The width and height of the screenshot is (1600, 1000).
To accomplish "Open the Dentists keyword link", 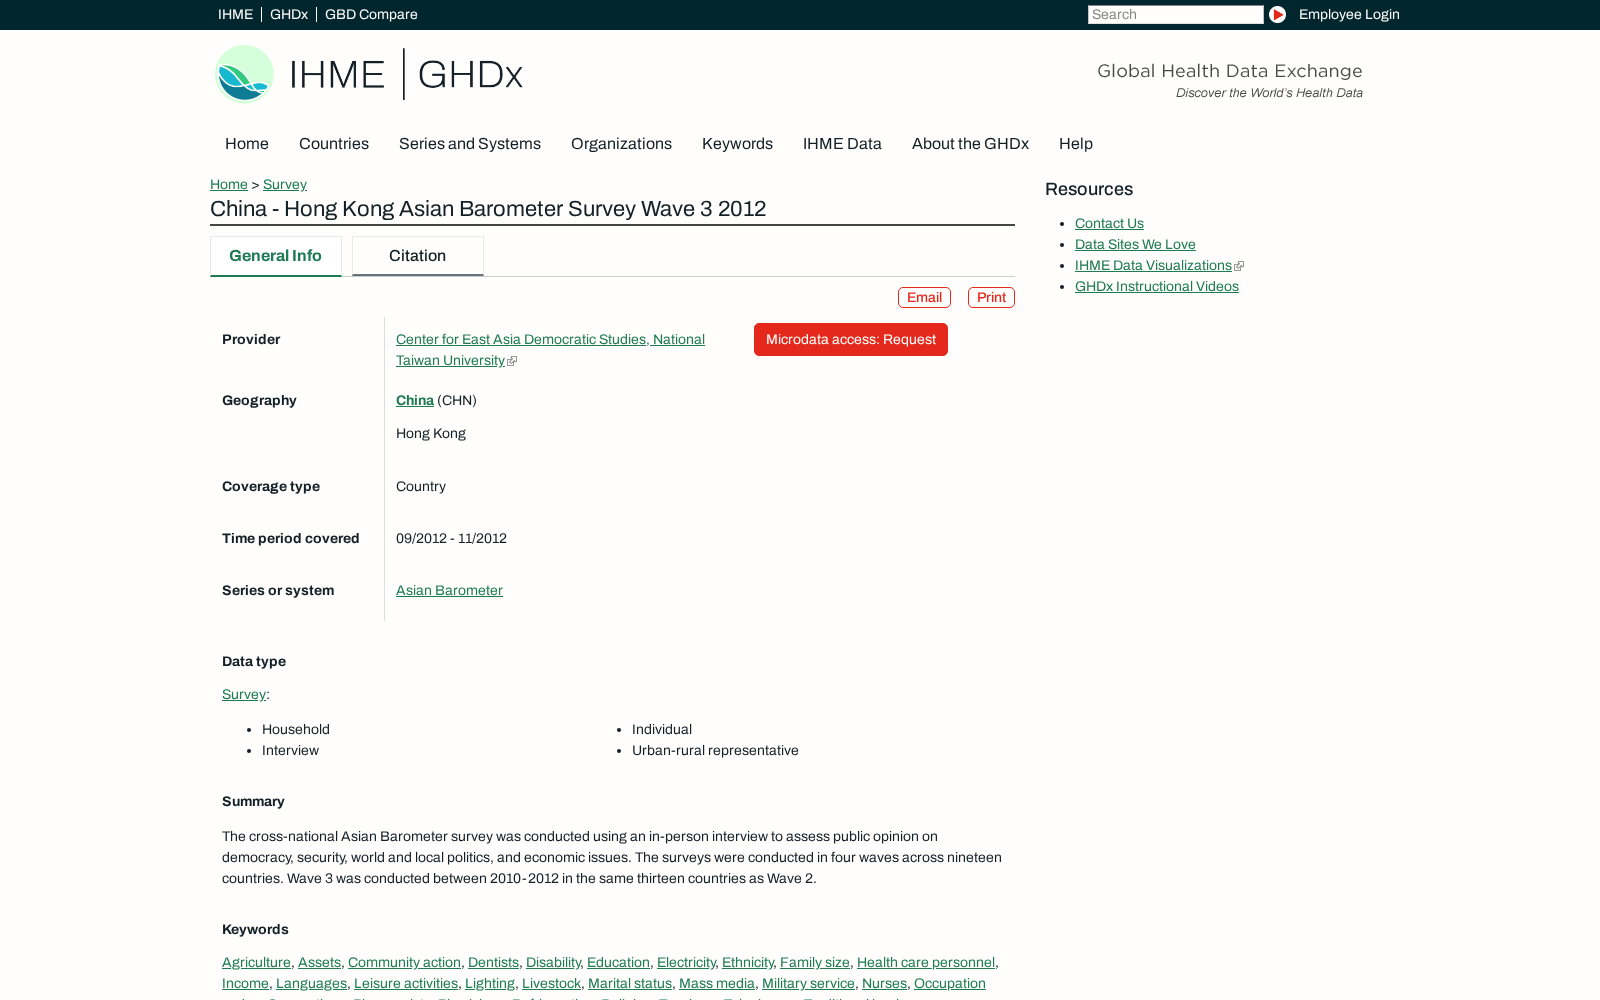I will tap(493, 962).
